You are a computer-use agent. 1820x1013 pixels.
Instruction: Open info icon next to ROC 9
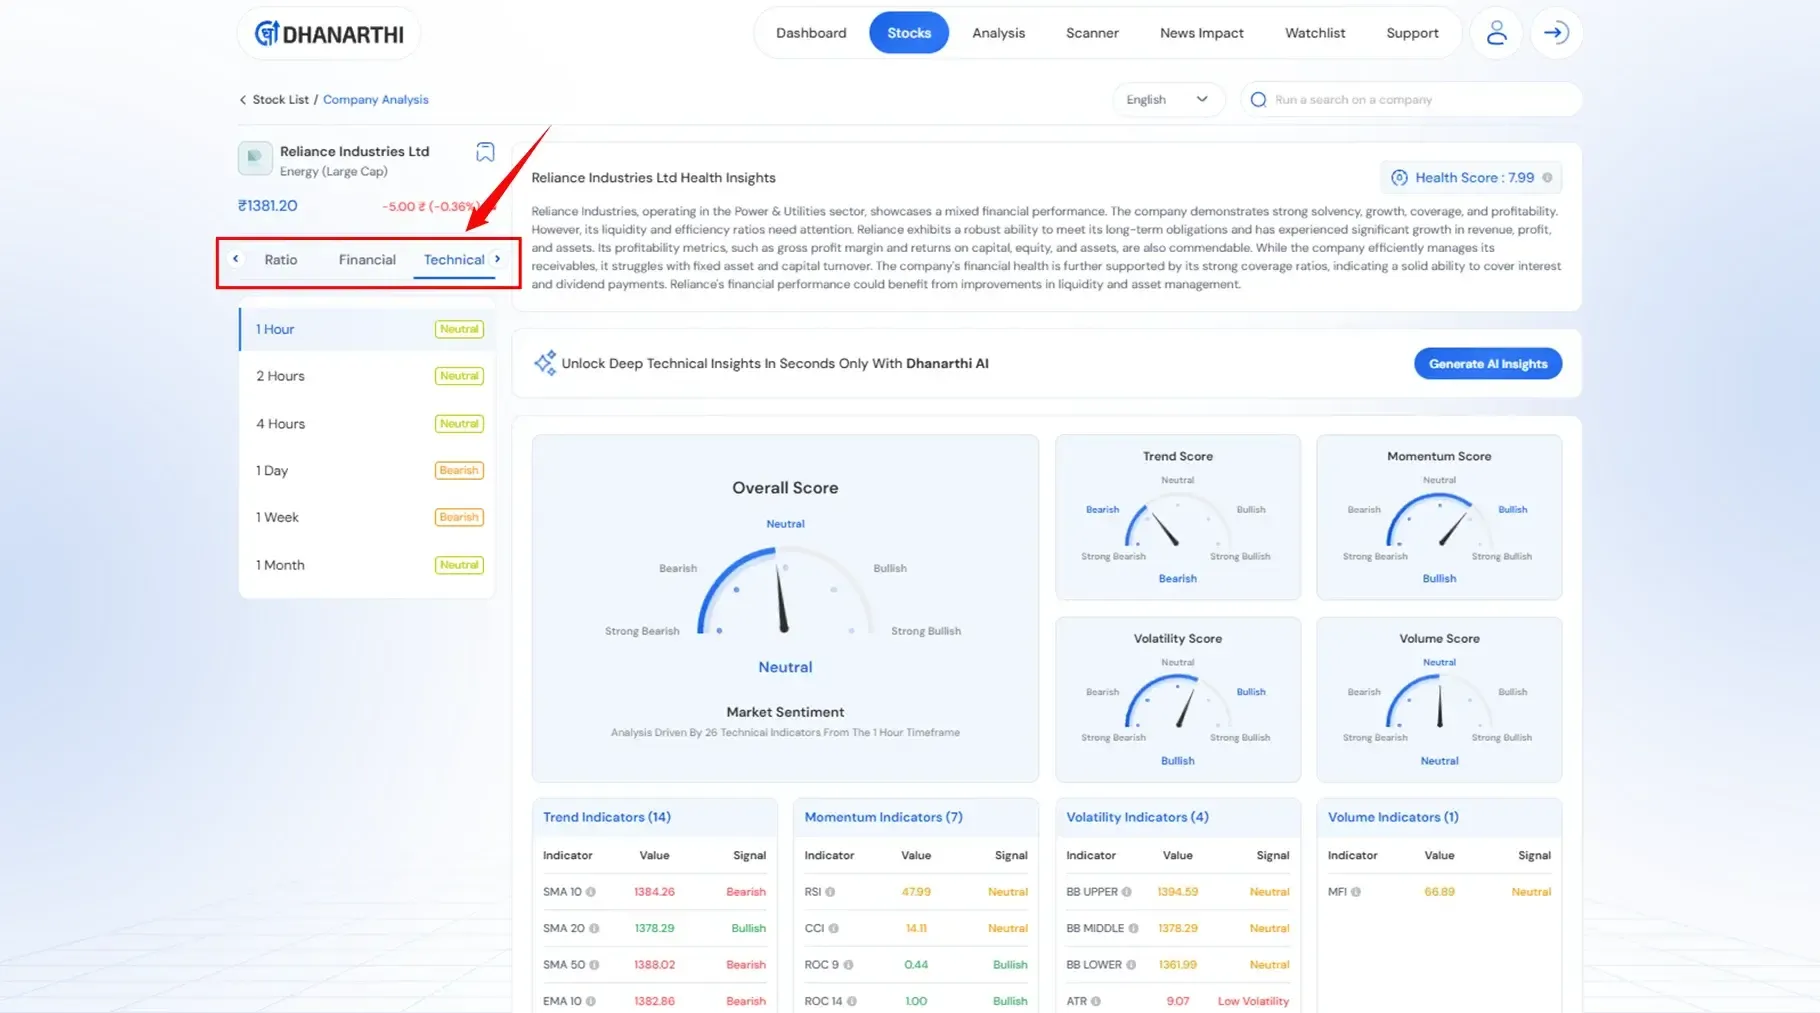pos(848,965)
